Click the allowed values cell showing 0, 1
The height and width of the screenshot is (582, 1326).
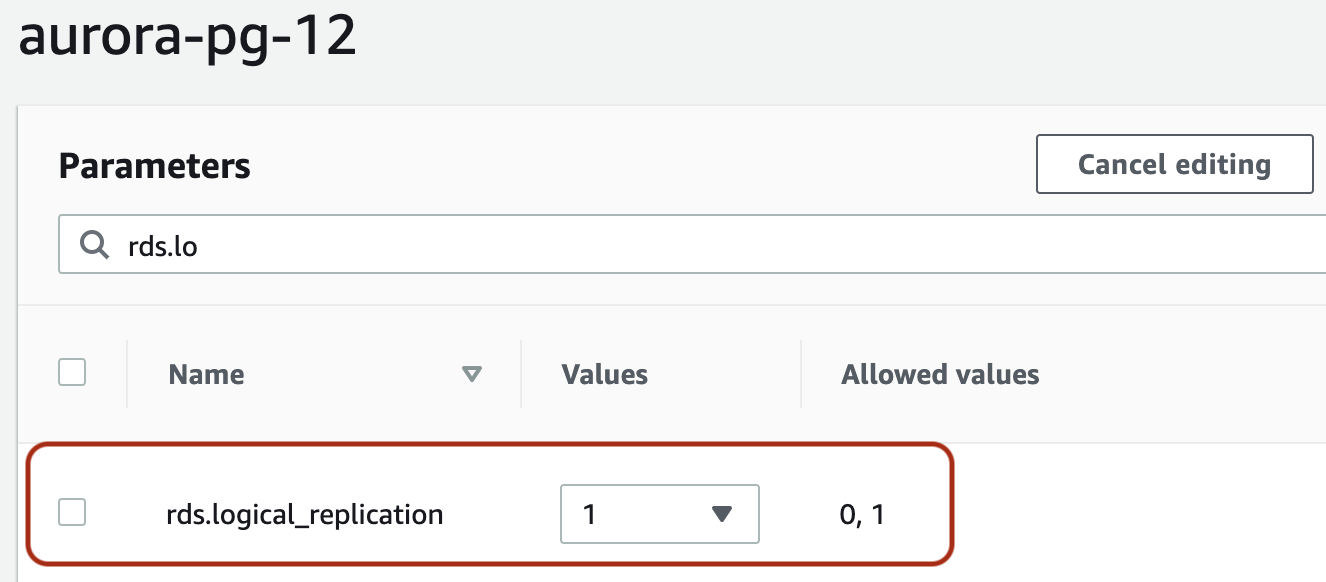[x=863, y=516]
